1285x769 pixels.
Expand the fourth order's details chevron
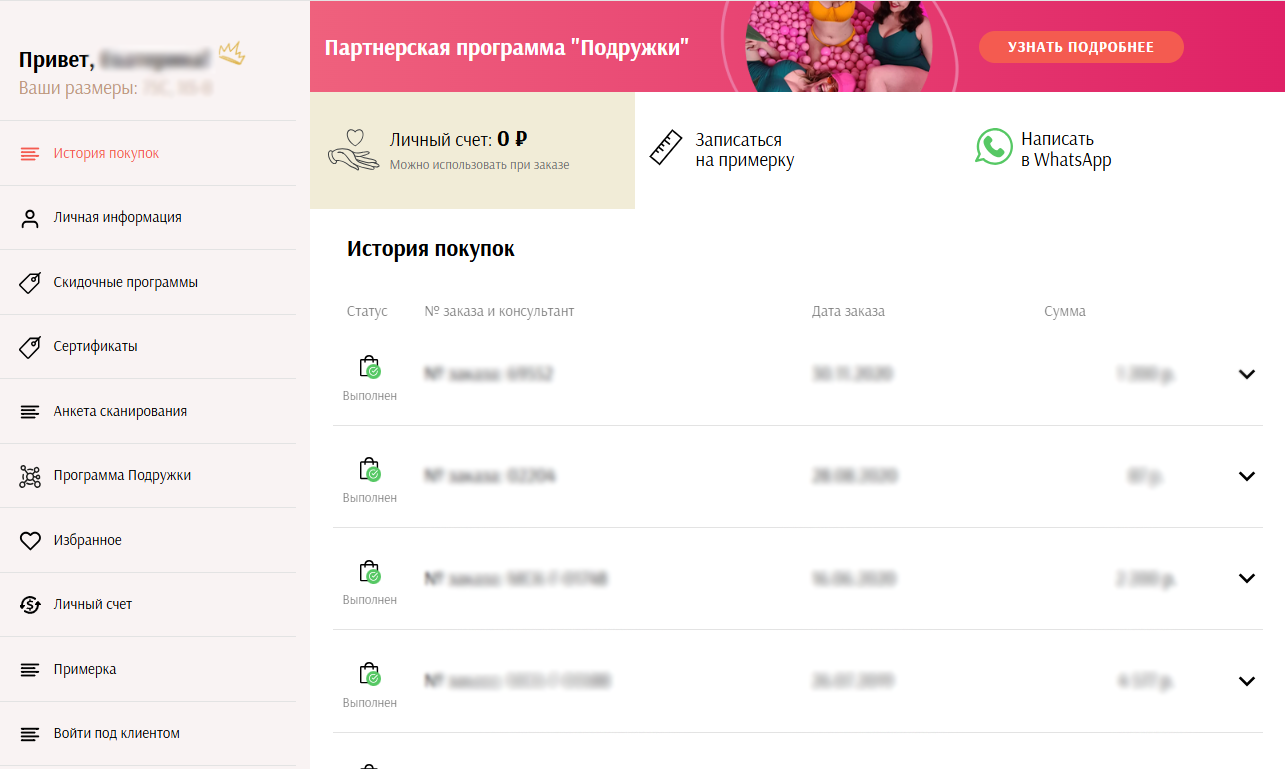[1246, 682]
